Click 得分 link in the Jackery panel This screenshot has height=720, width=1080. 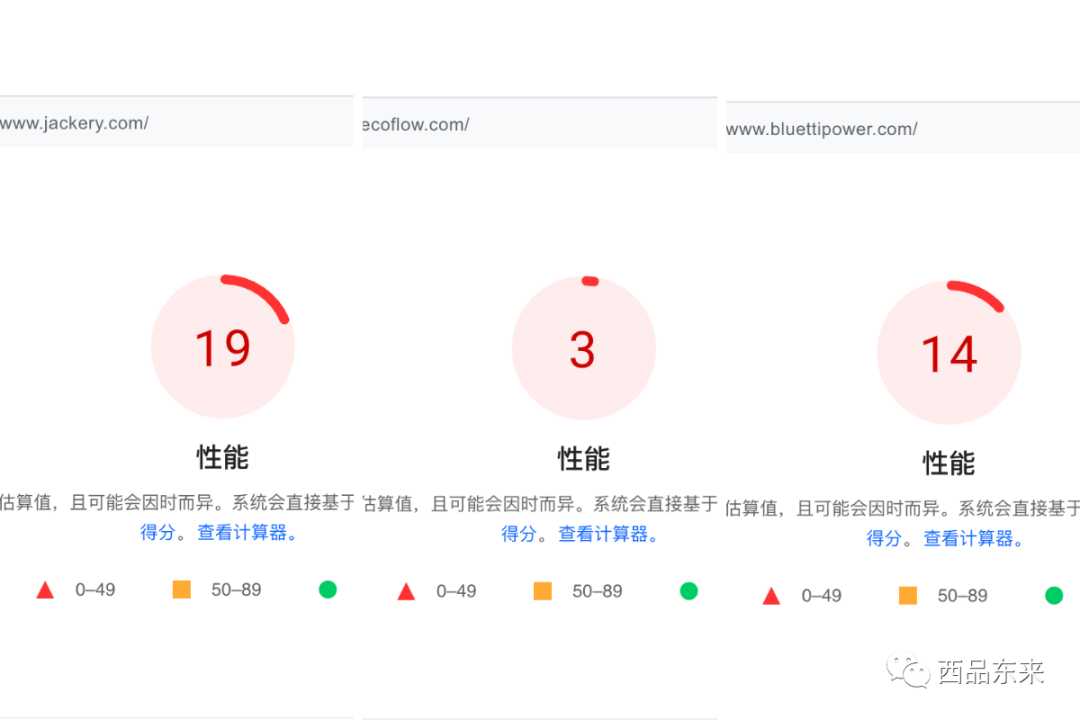158,533
